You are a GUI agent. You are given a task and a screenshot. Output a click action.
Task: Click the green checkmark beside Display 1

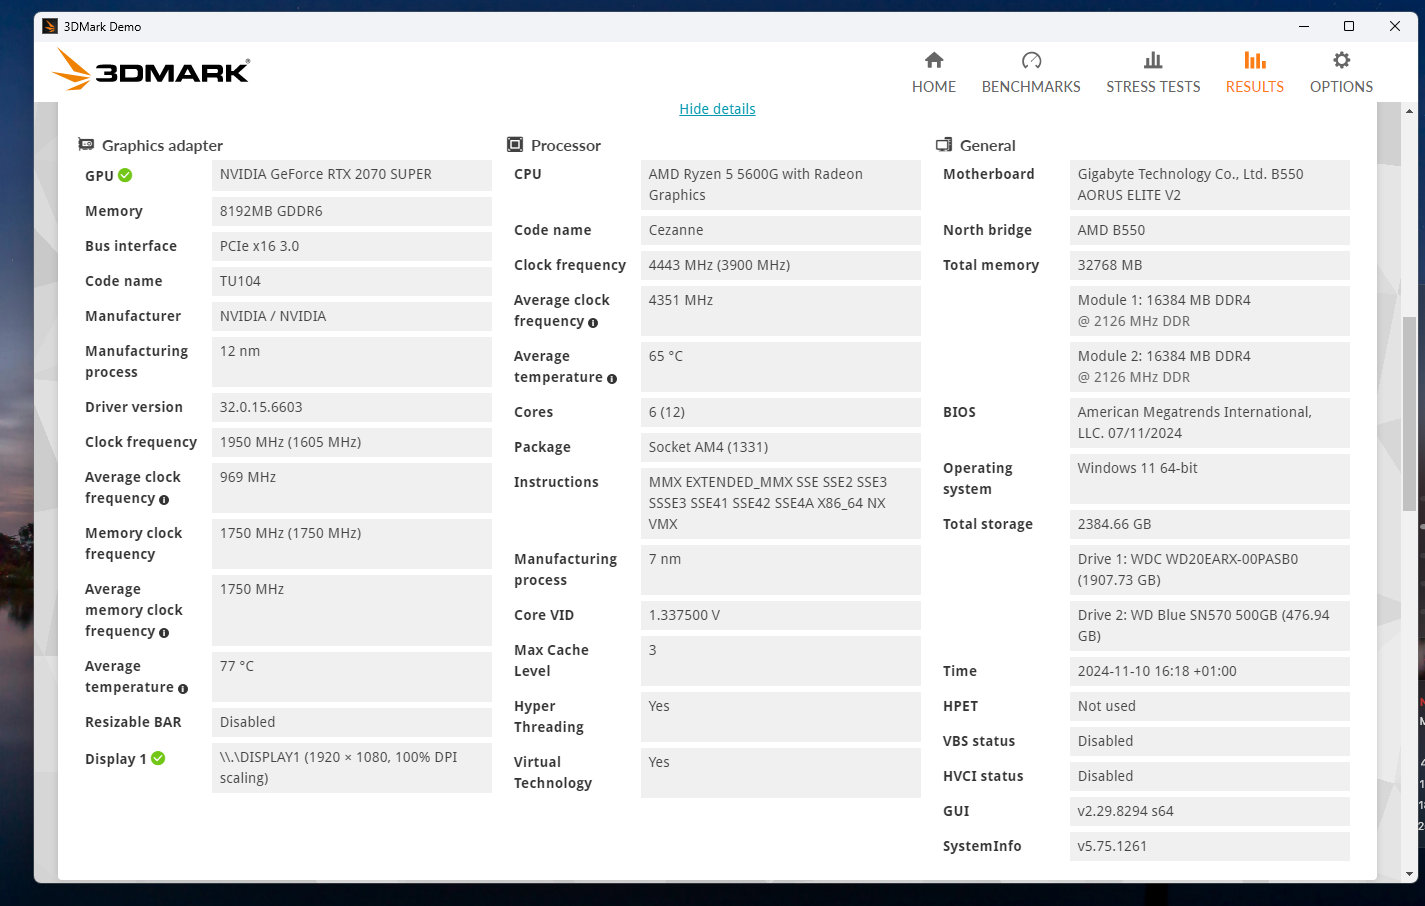click(158, 758)
